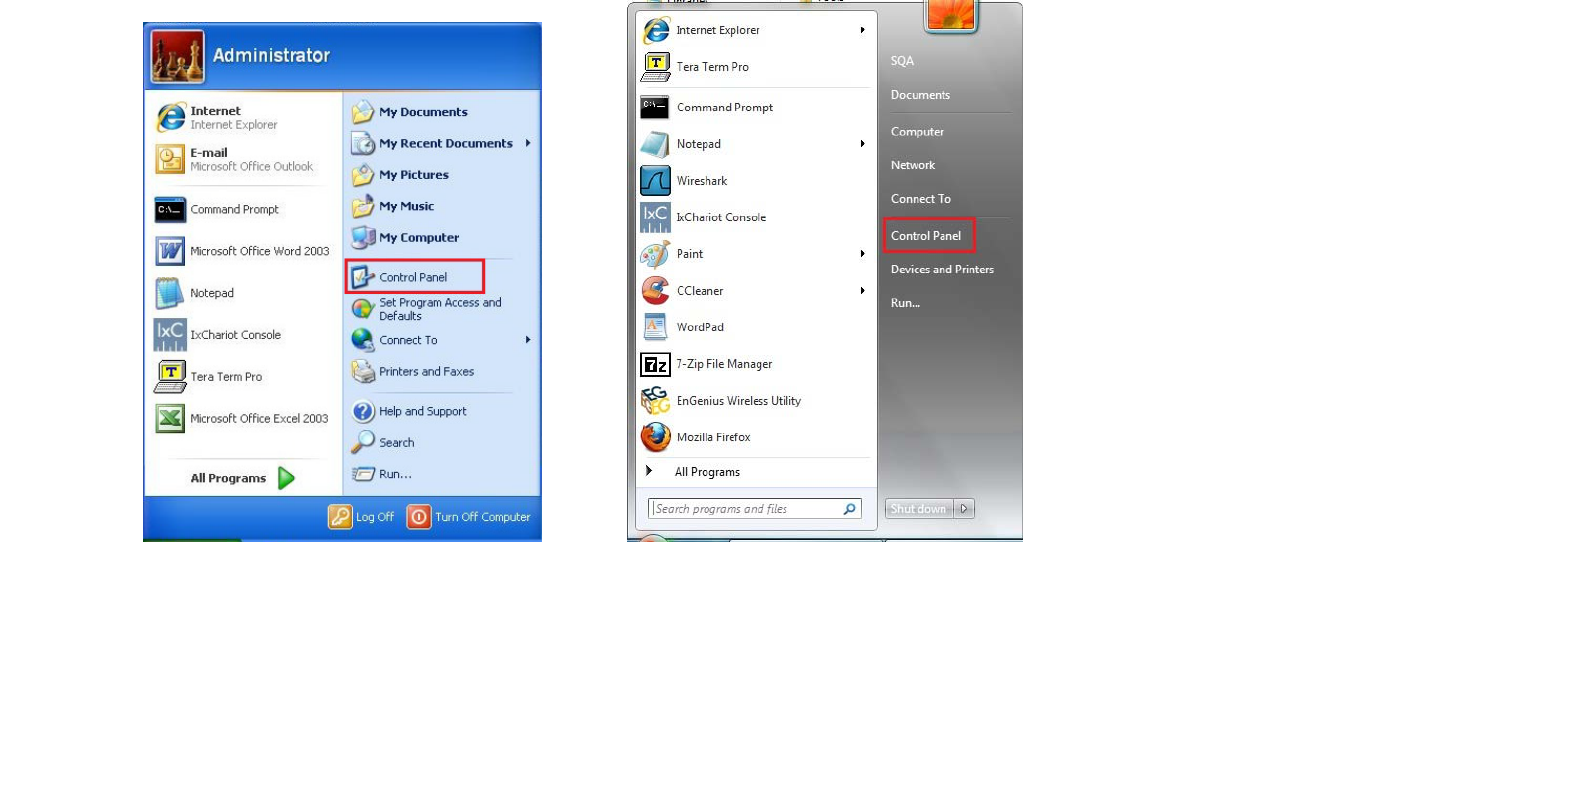Click green All Programs arrow in XP menu
Image resolution: width=1584 pixels, height=805 pixels.
click(286, 478)
